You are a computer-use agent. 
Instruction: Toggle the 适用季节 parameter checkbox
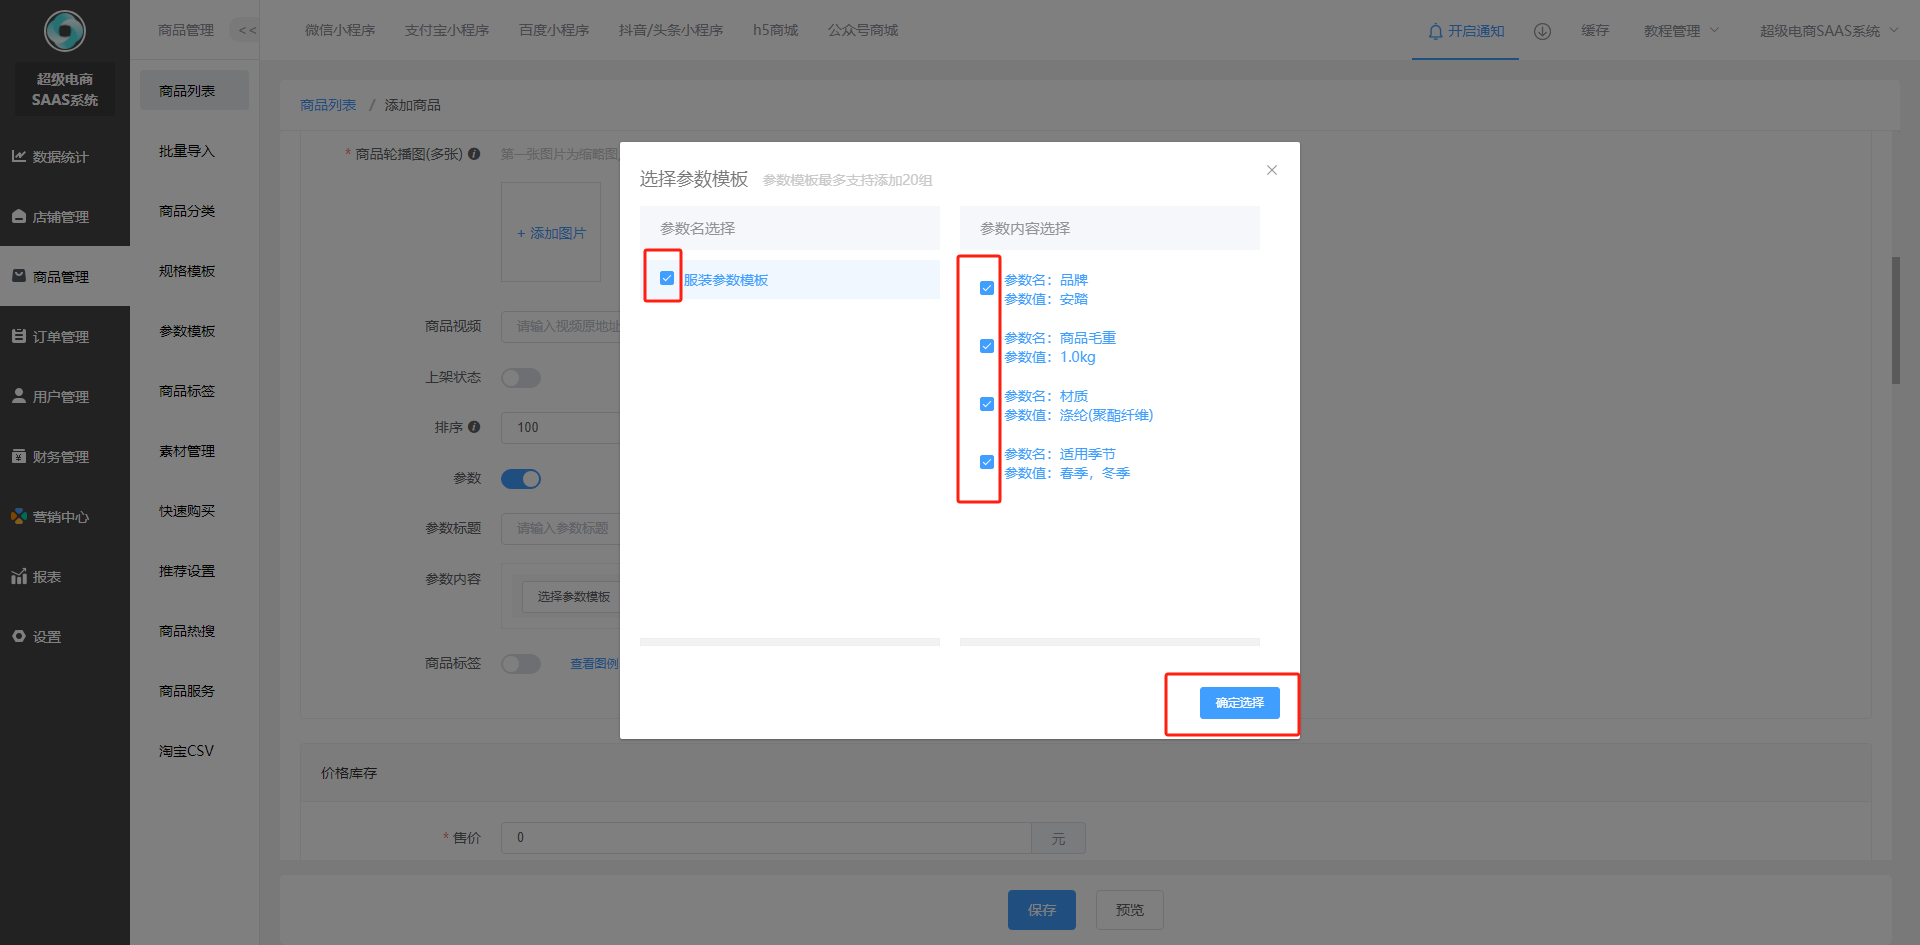click(x=987, y=462)
